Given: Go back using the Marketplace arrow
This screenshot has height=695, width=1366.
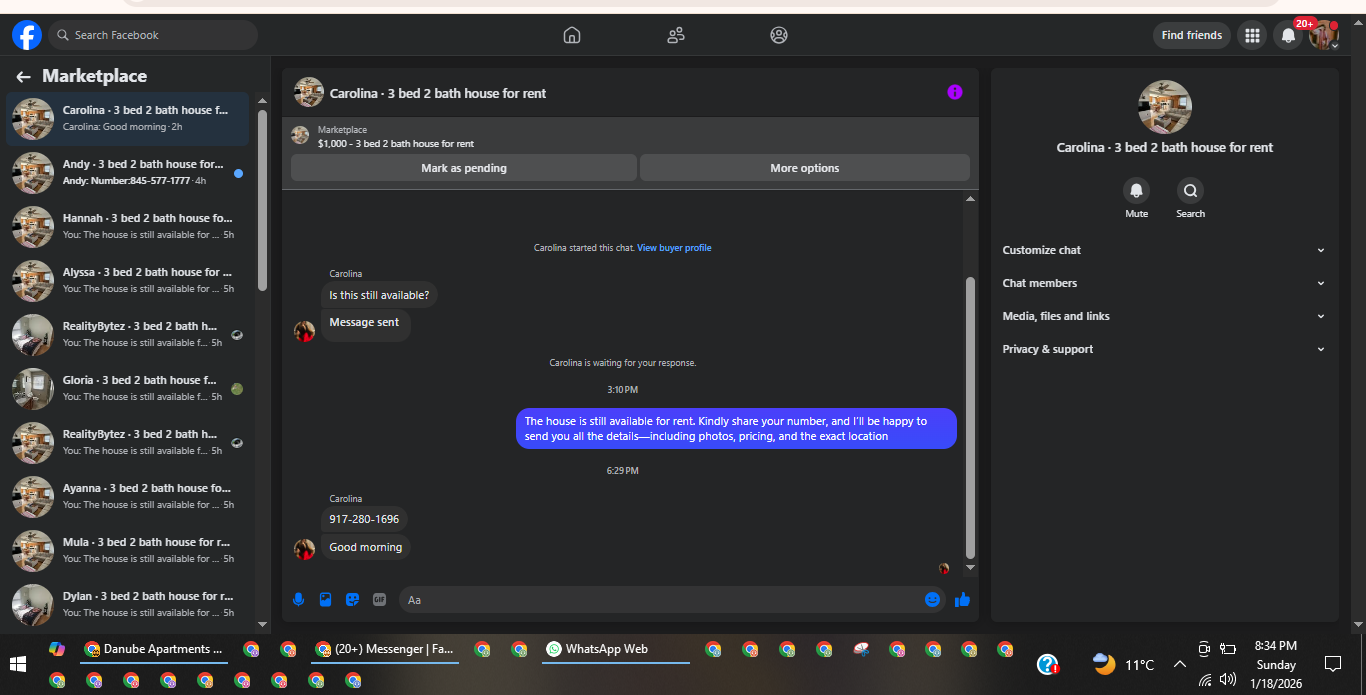Looking at the screenshot, I should coord(23,77).
